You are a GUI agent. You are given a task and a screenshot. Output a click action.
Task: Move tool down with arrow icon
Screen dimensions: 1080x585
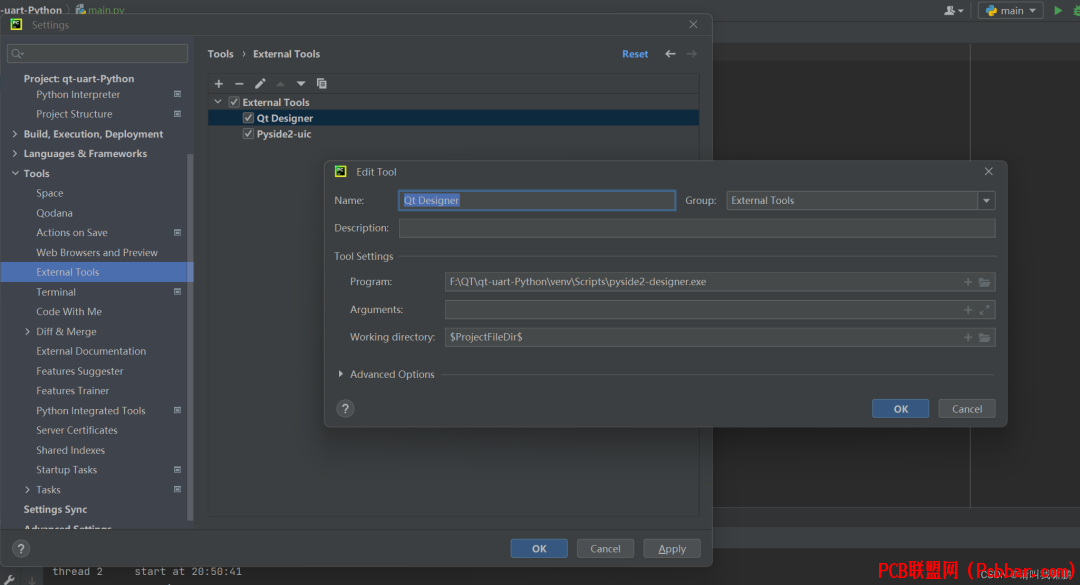tap(301, 83)
